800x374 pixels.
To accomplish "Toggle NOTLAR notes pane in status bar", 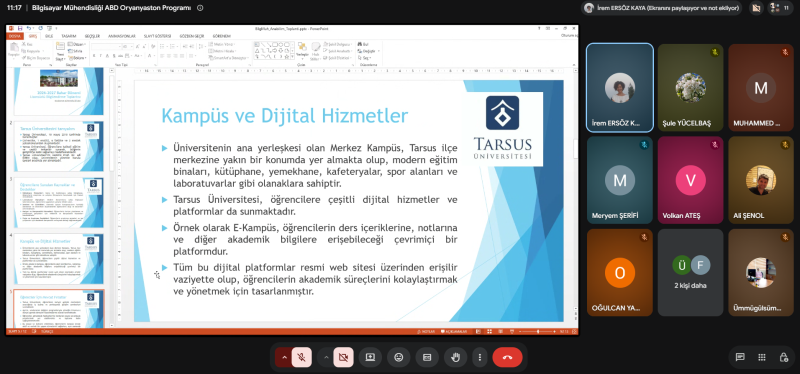I will tap(427, 331).
